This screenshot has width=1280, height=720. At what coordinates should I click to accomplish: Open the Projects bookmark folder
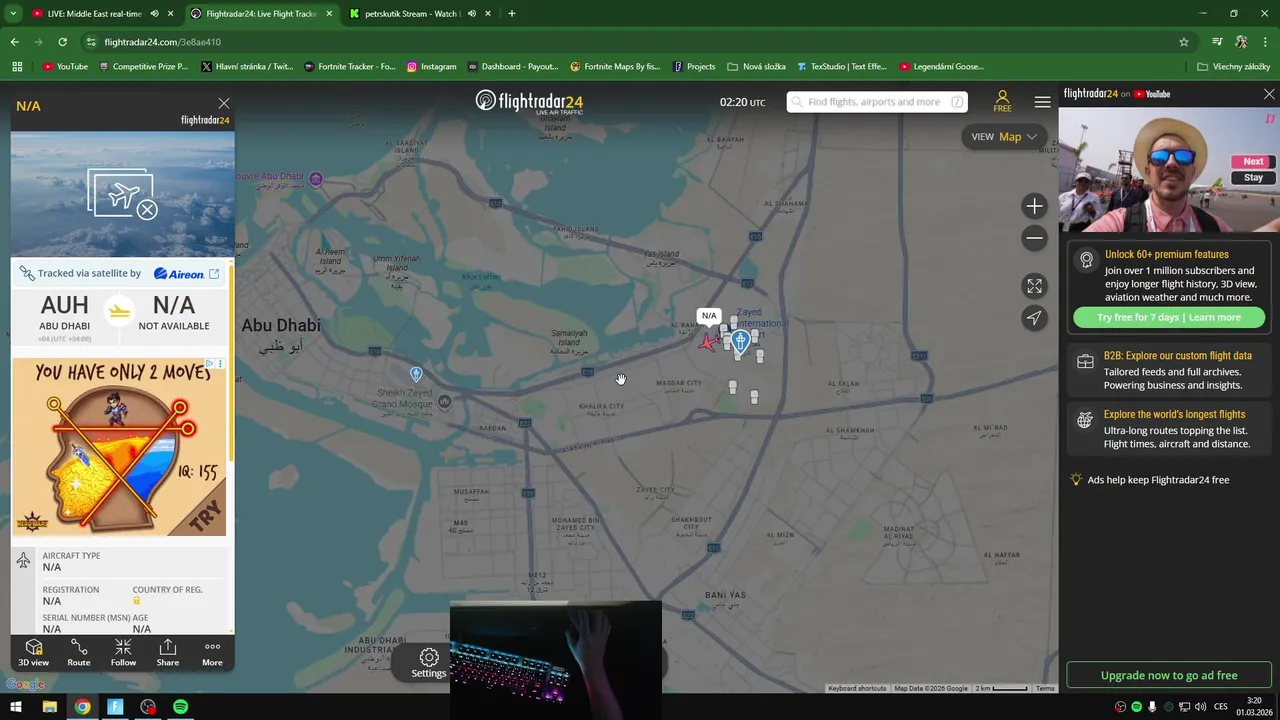[694, 67]
